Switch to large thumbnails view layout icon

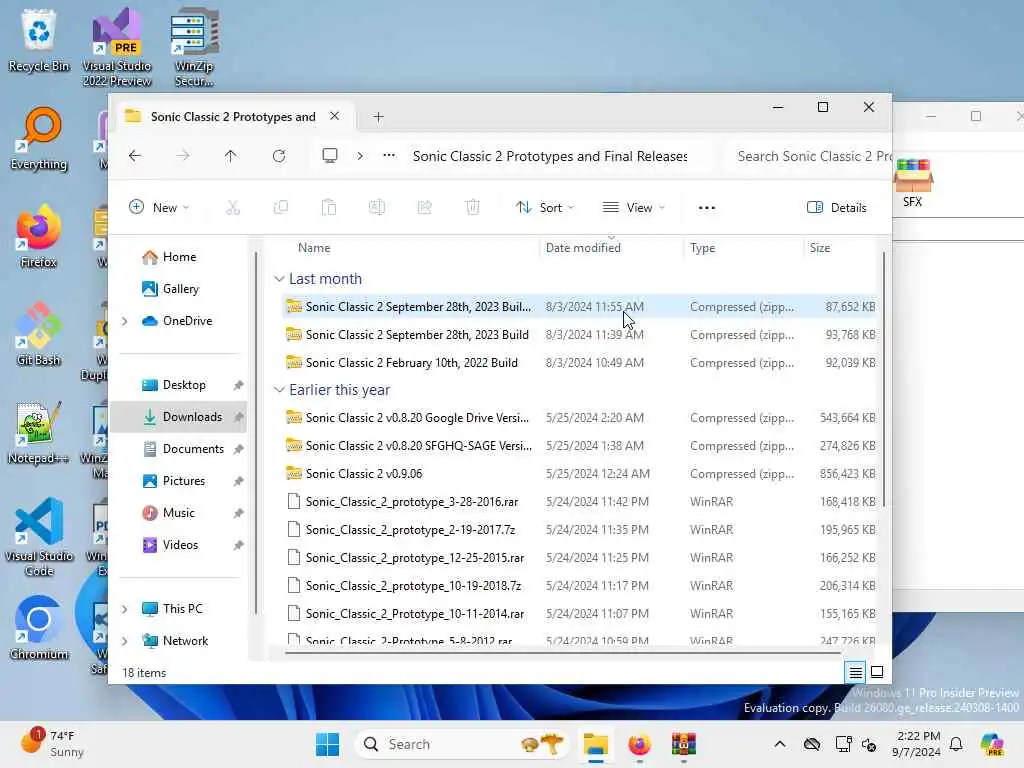coord(877,672)
